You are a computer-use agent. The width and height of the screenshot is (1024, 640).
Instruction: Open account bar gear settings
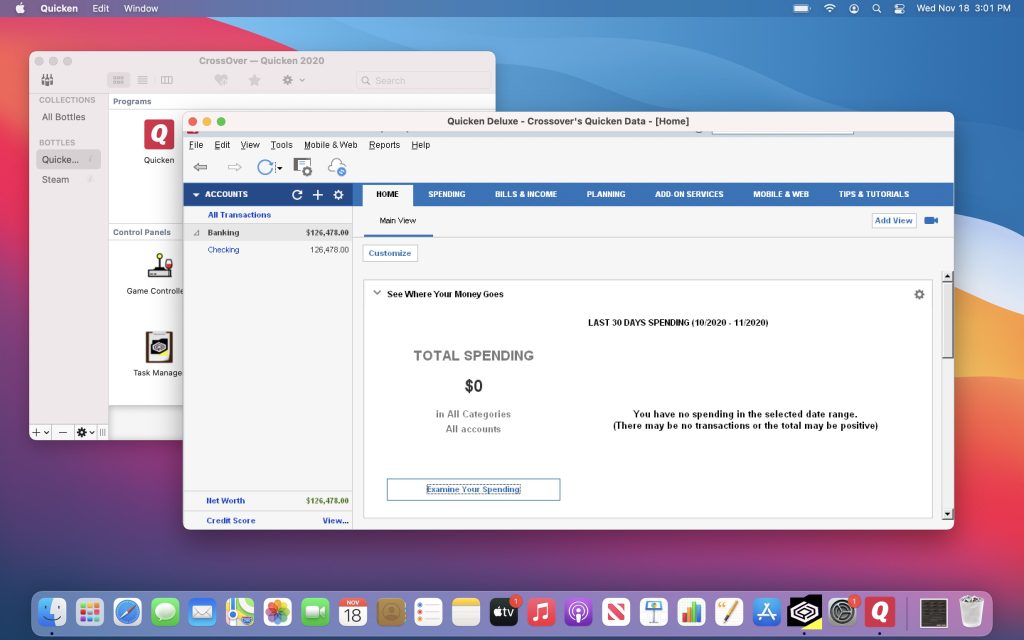click(338, 195)
